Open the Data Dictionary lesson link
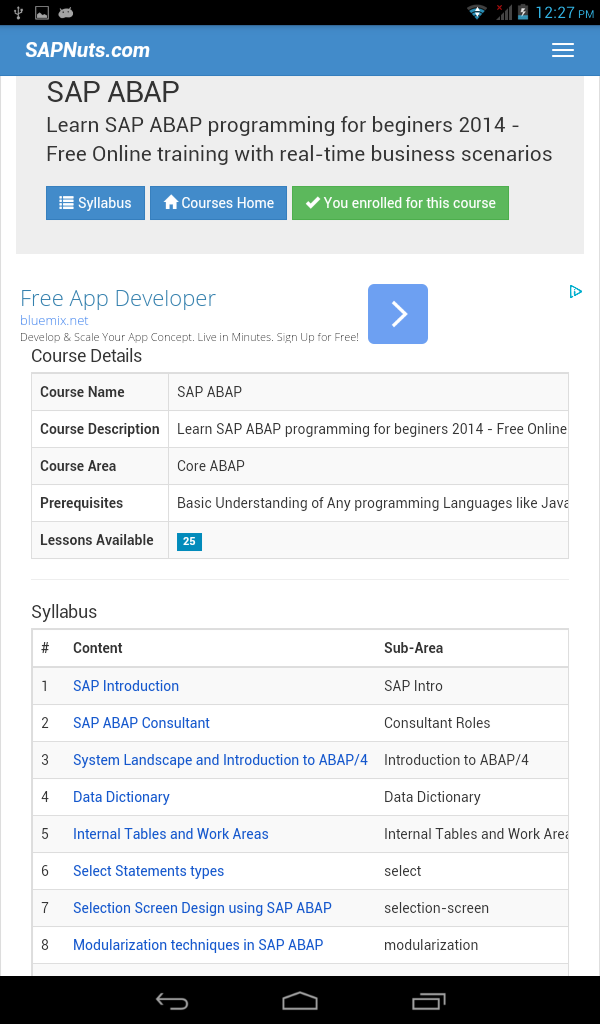Screen dimensions: 600x1024 point(121,797)
